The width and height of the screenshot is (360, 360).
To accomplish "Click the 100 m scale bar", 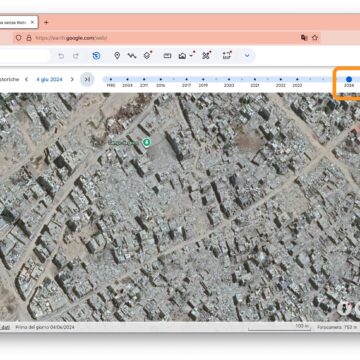I will [280, 327].
